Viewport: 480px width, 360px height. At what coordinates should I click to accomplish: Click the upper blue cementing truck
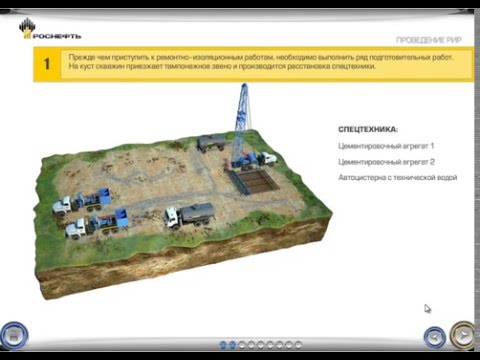(81, 202)
